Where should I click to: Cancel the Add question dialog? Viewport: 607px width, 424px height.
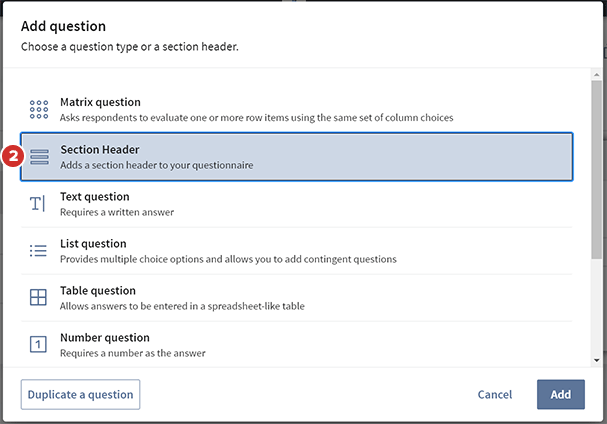click(x=495, y=394)
